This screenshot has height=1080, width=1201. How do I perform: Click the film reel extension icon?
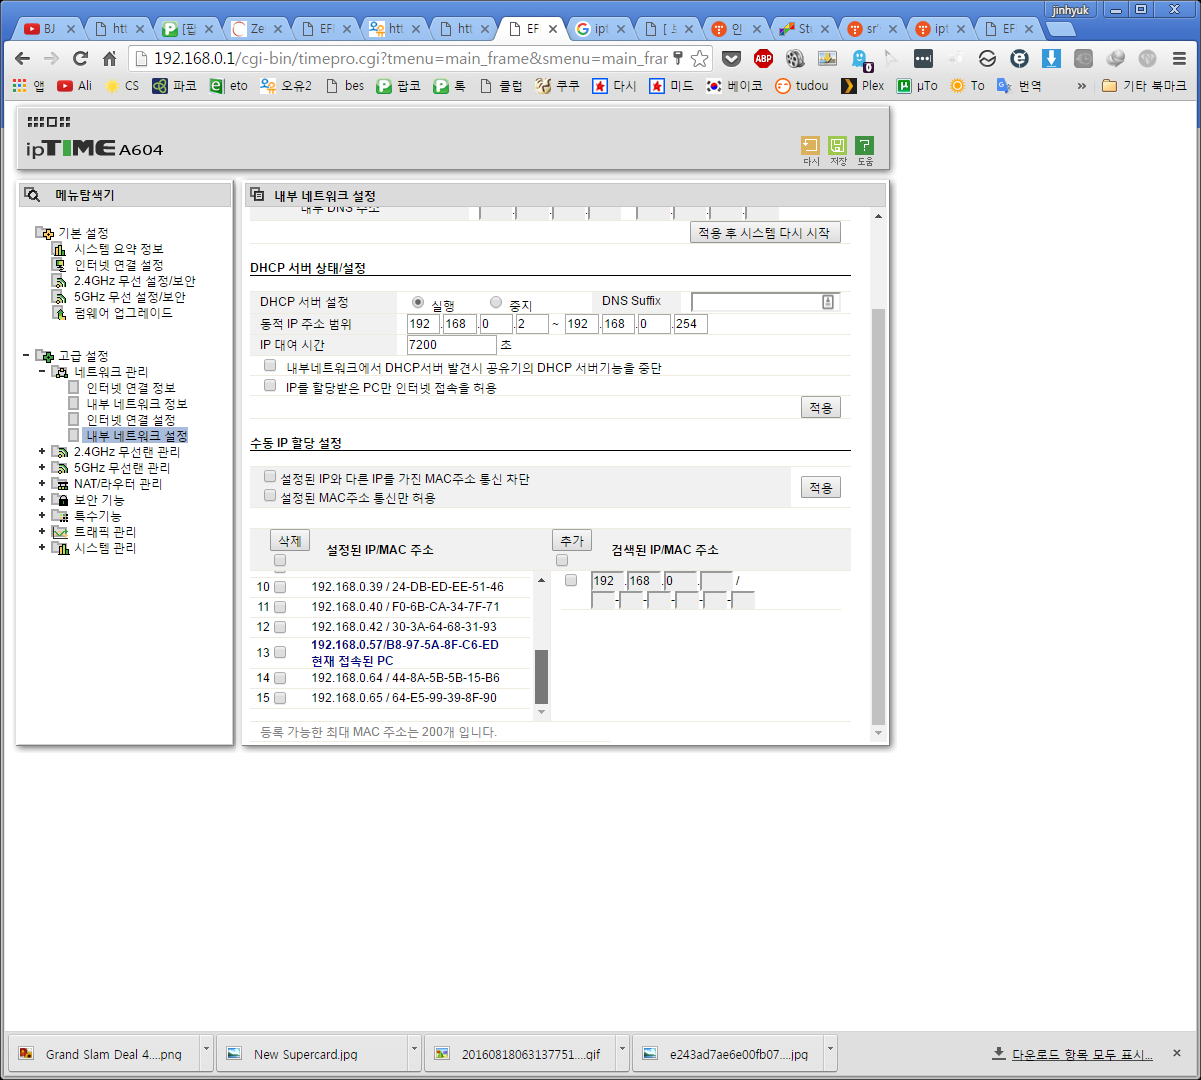point(795,58)
